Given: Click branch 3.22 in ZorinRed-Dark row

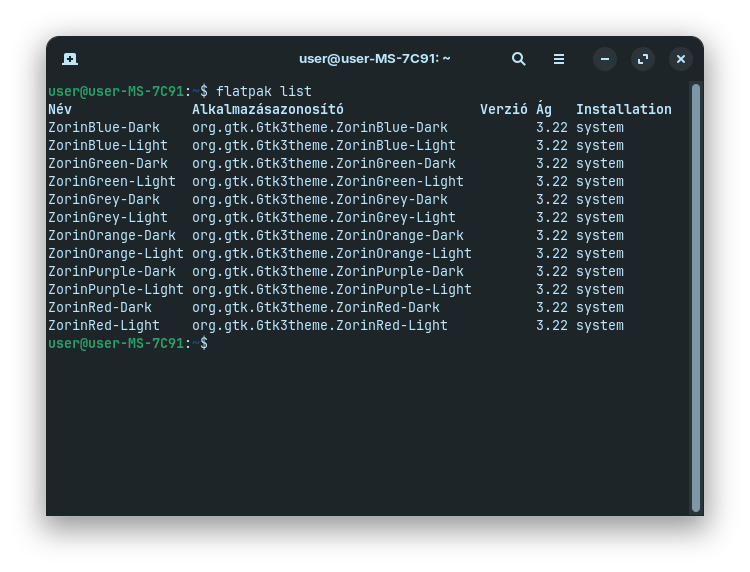Looking at the screenshot, I should click(552, 308).
